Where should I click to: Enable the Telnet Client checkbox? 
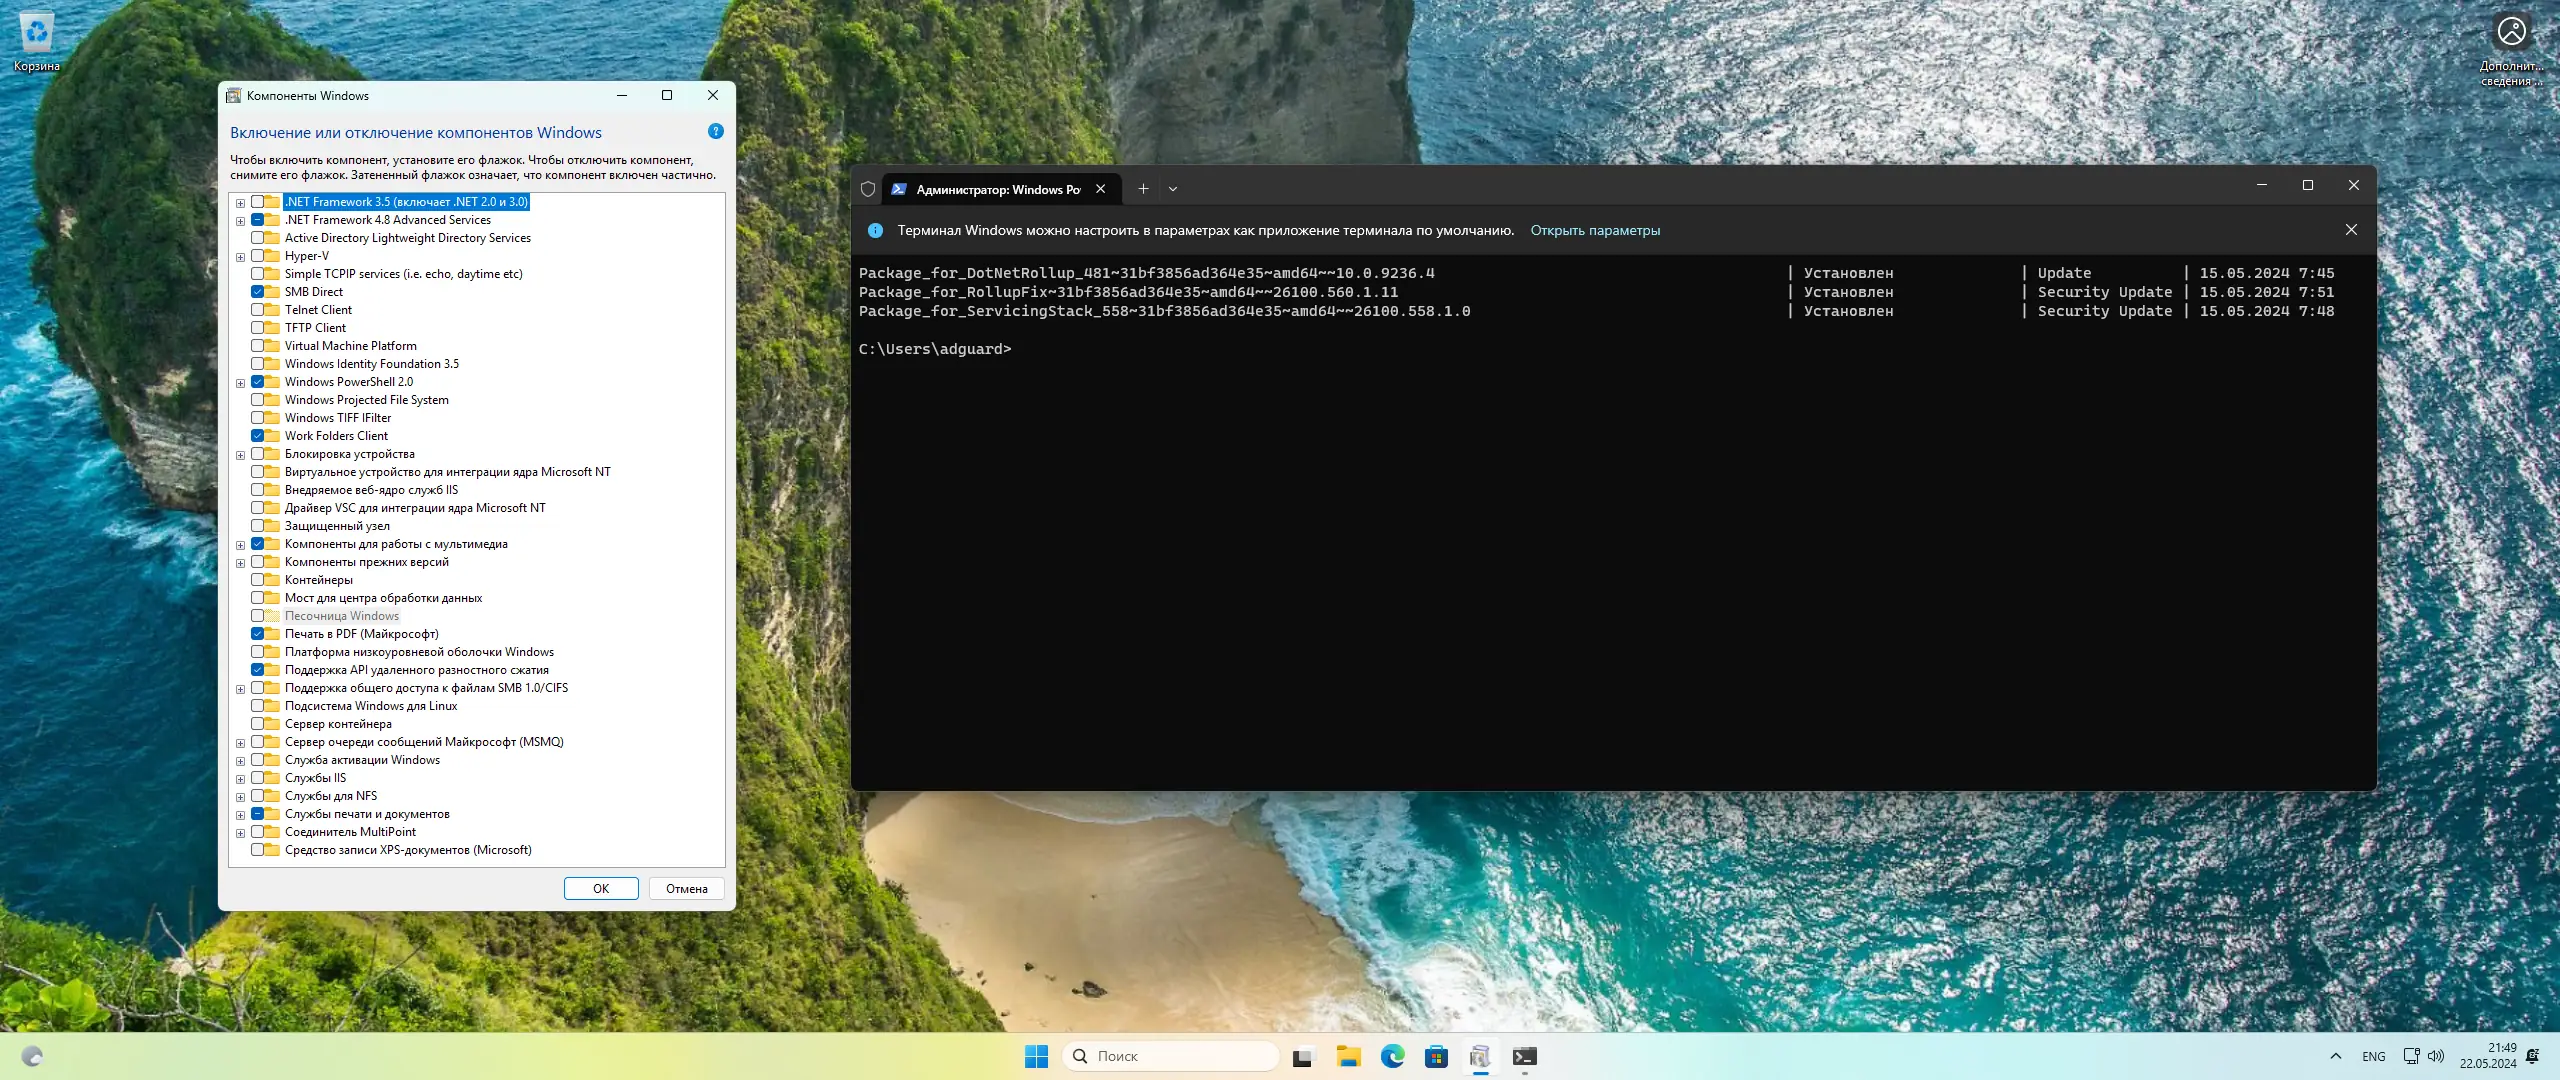(x=258, y=310)
